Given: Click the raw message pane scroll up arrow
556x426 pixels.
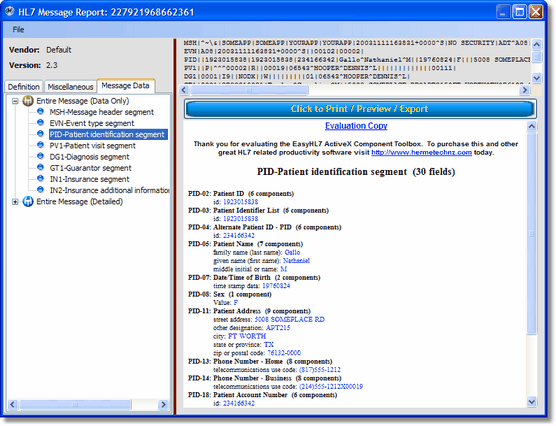Looking at the screenshot, I should click(536, 44).
